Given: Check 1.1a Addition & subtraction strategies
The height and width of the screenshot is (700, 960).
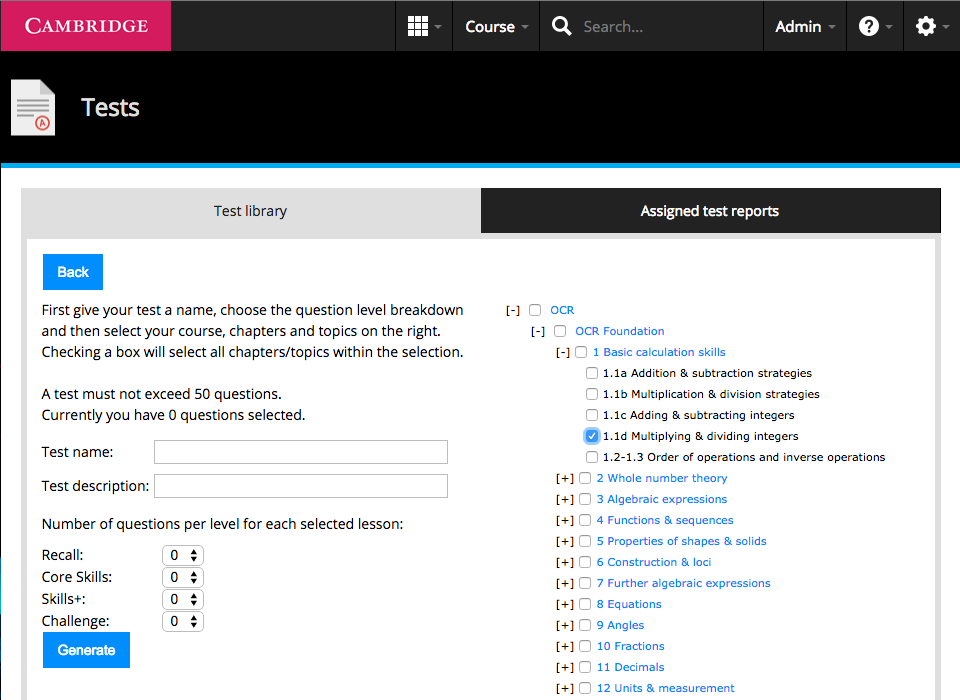Looking at the screenshot, I should pos(591,372).
